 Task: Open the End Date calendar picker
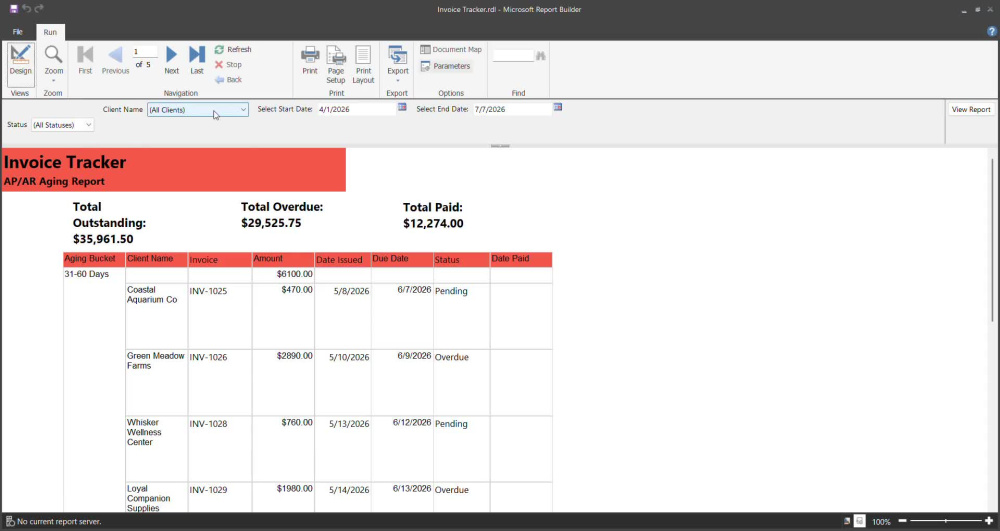558,107
